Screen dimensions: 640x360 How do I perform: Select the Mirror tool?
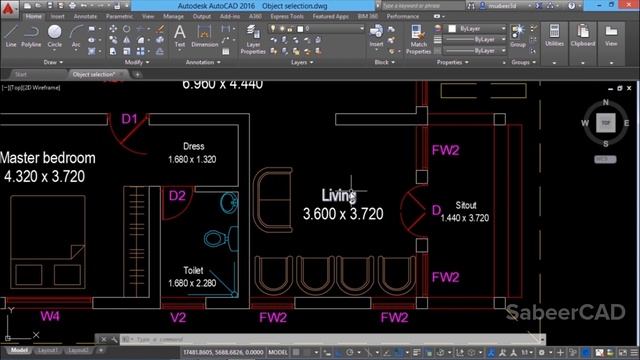127,40
